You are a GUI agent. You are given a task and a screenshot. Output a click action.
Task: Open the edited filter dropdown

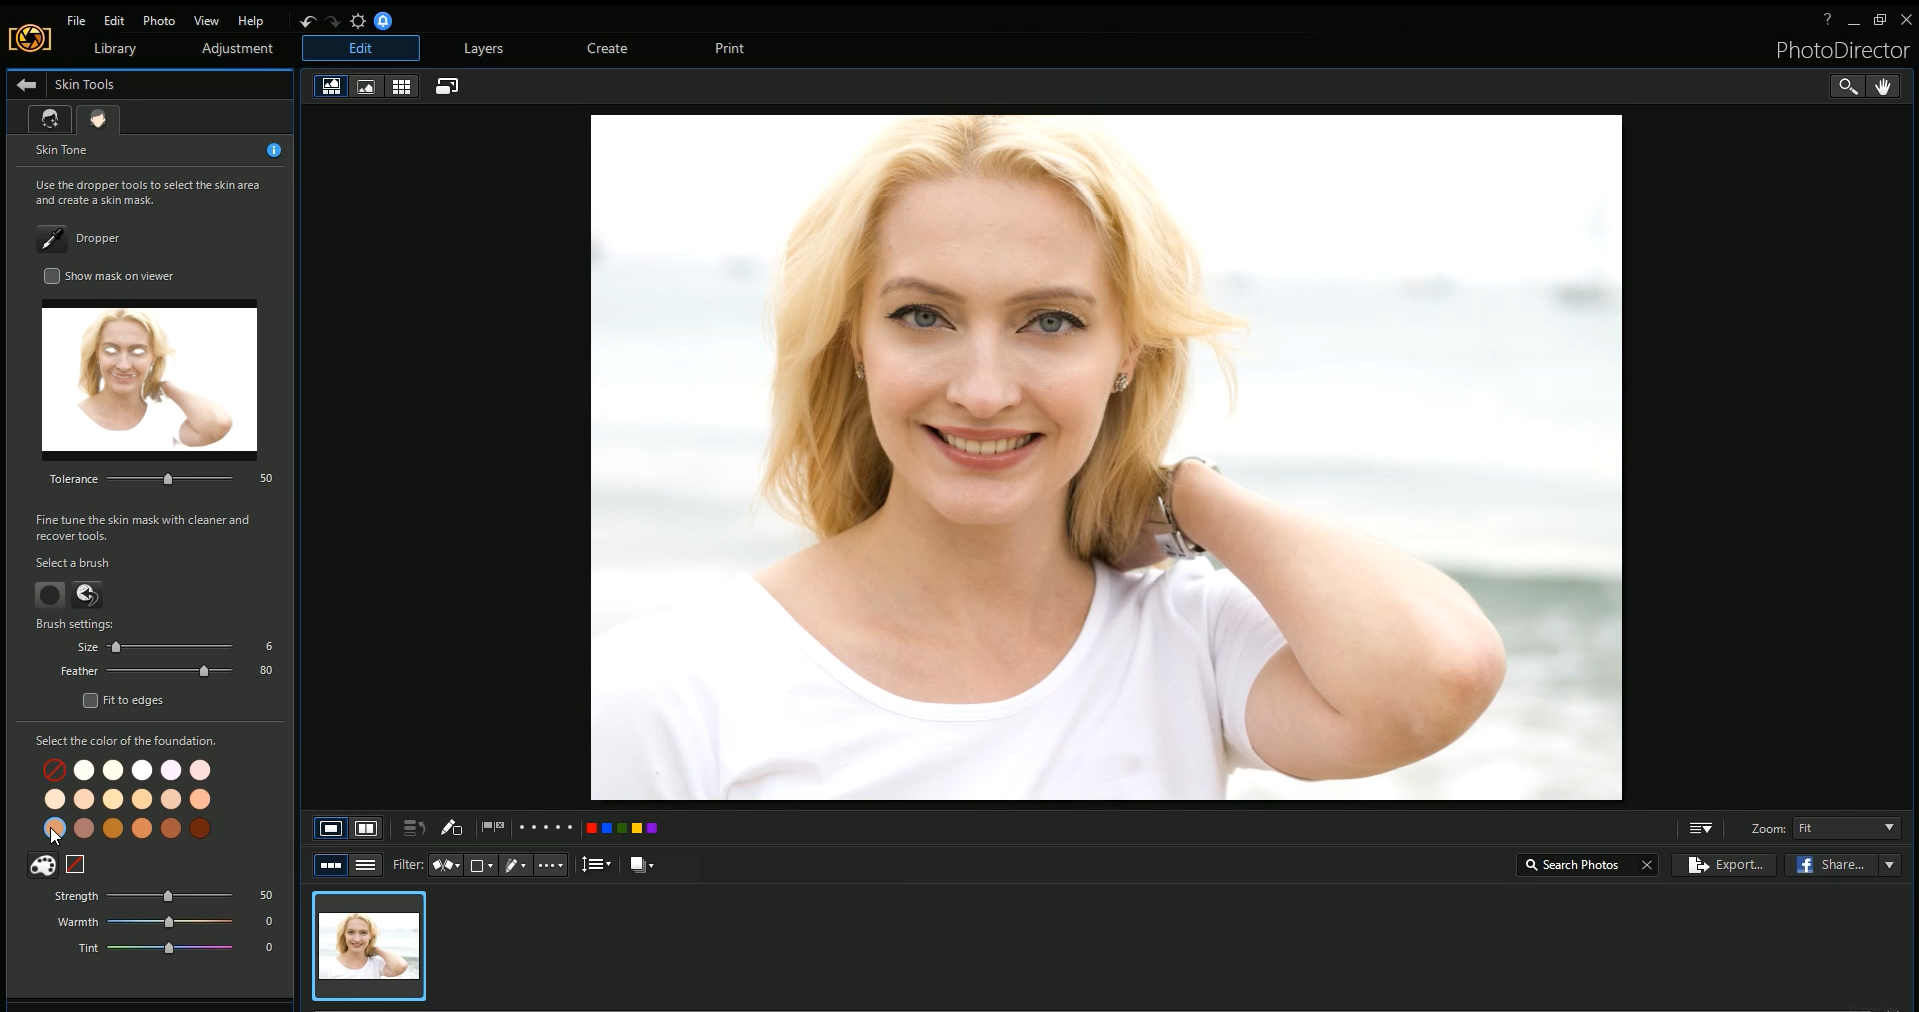(x=515, y=865)
